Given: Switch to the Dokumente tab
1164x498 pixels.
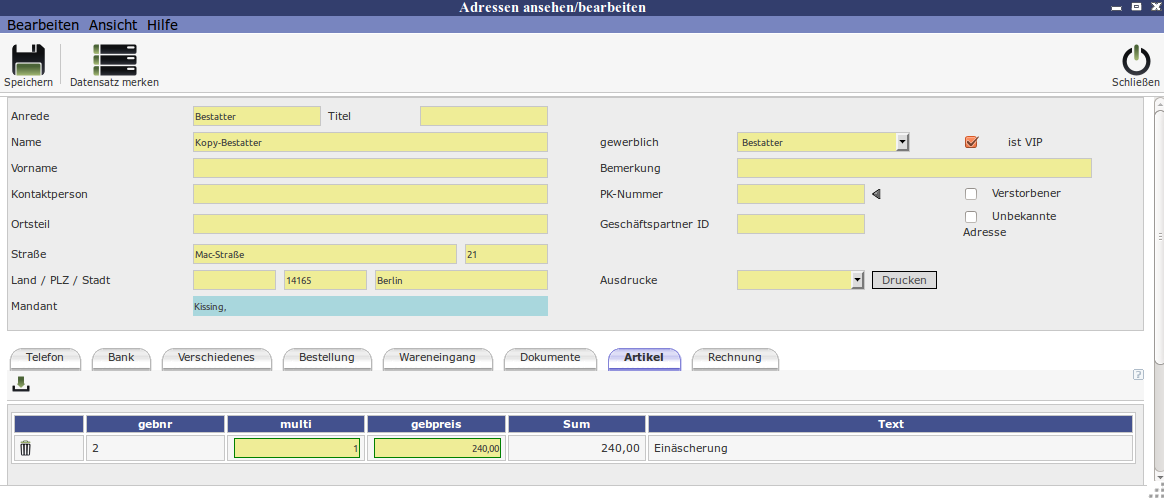Looking at the screenshot, I should (550, 358).
